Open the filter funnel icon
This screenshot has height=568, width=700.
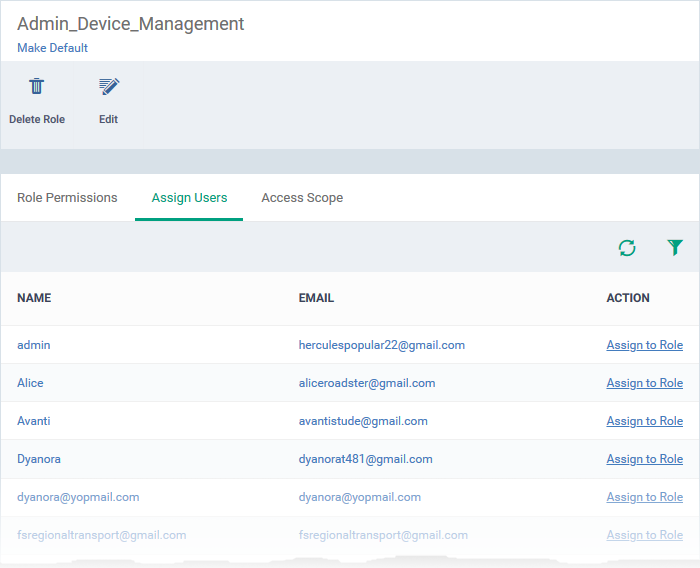(675, 248)
